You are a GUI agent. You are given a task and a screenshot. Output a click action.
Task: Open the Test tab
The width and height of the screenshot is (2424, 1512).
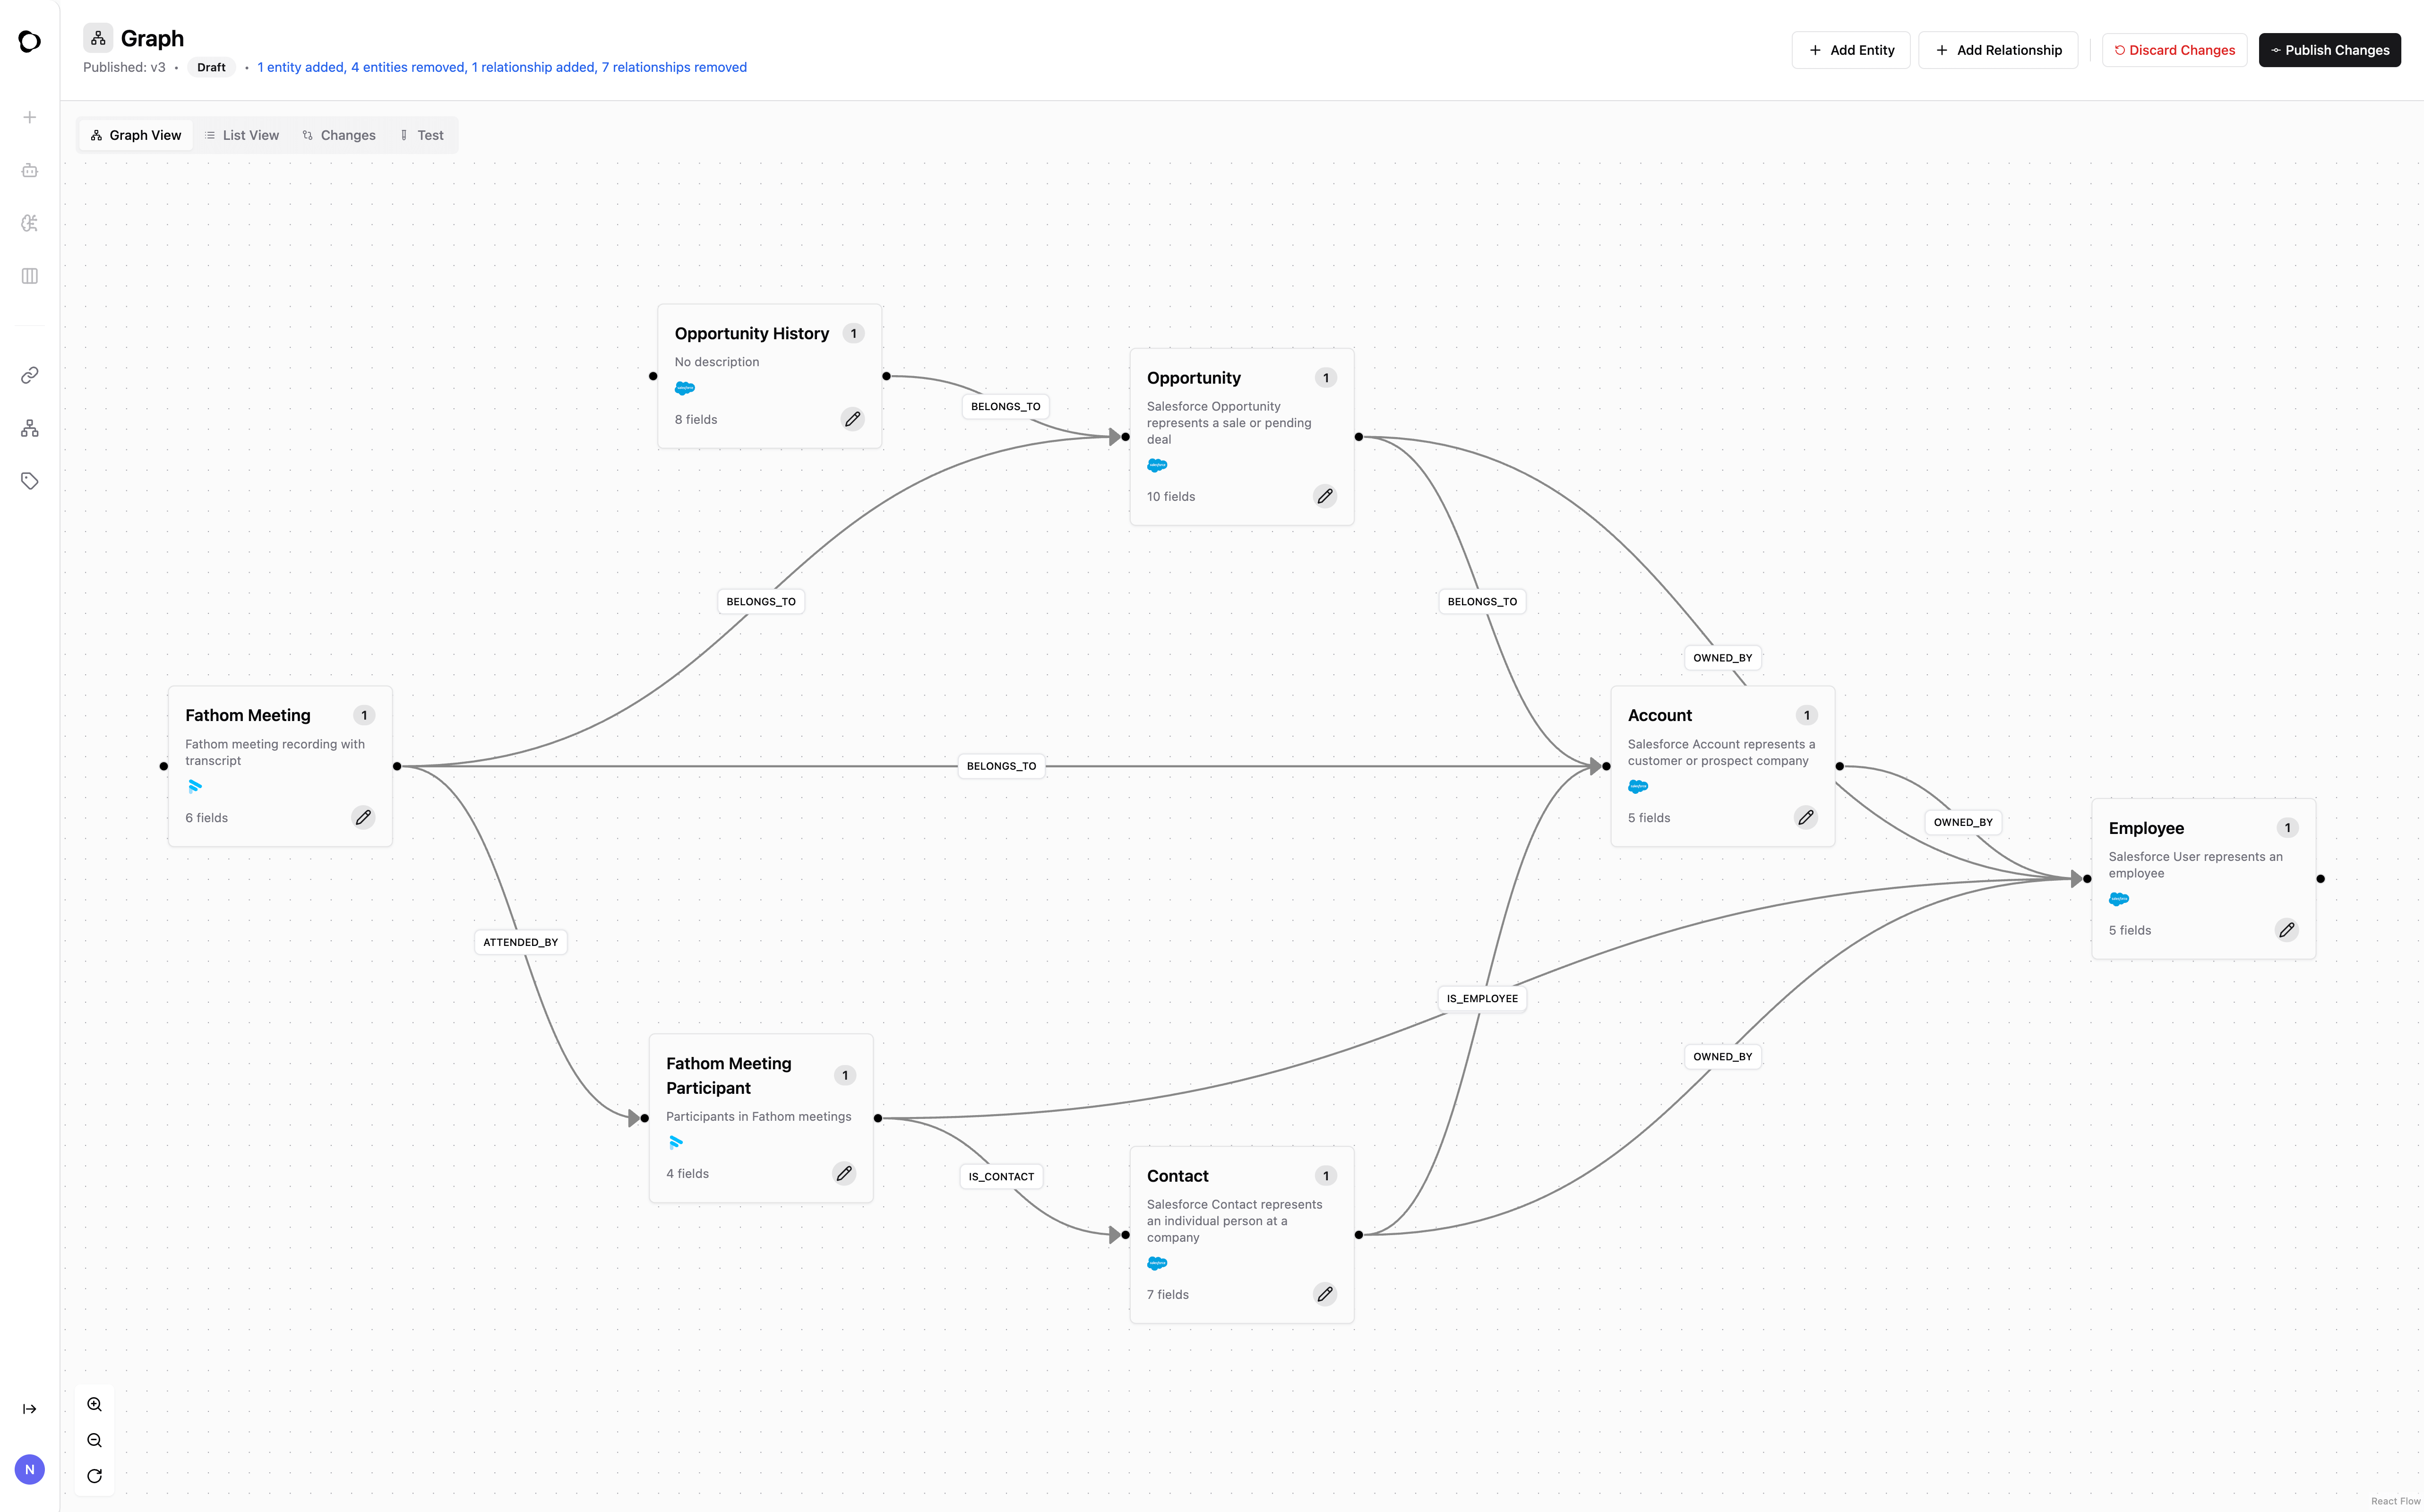[x=422, y=135]
